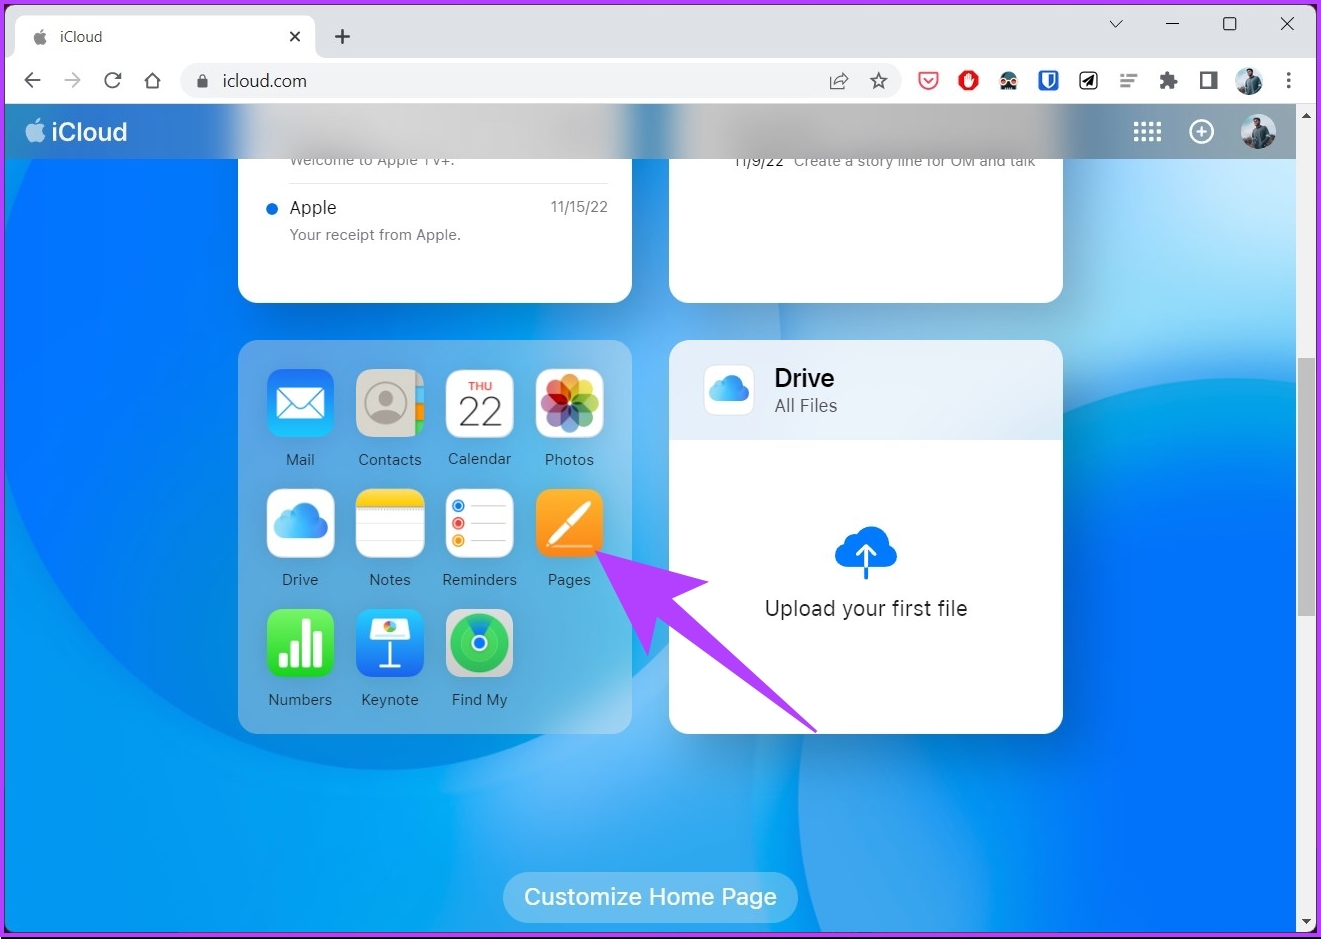
Task: Open iCloud Mail from the grid
Action: pyautogui.click(x=300, y=403)
